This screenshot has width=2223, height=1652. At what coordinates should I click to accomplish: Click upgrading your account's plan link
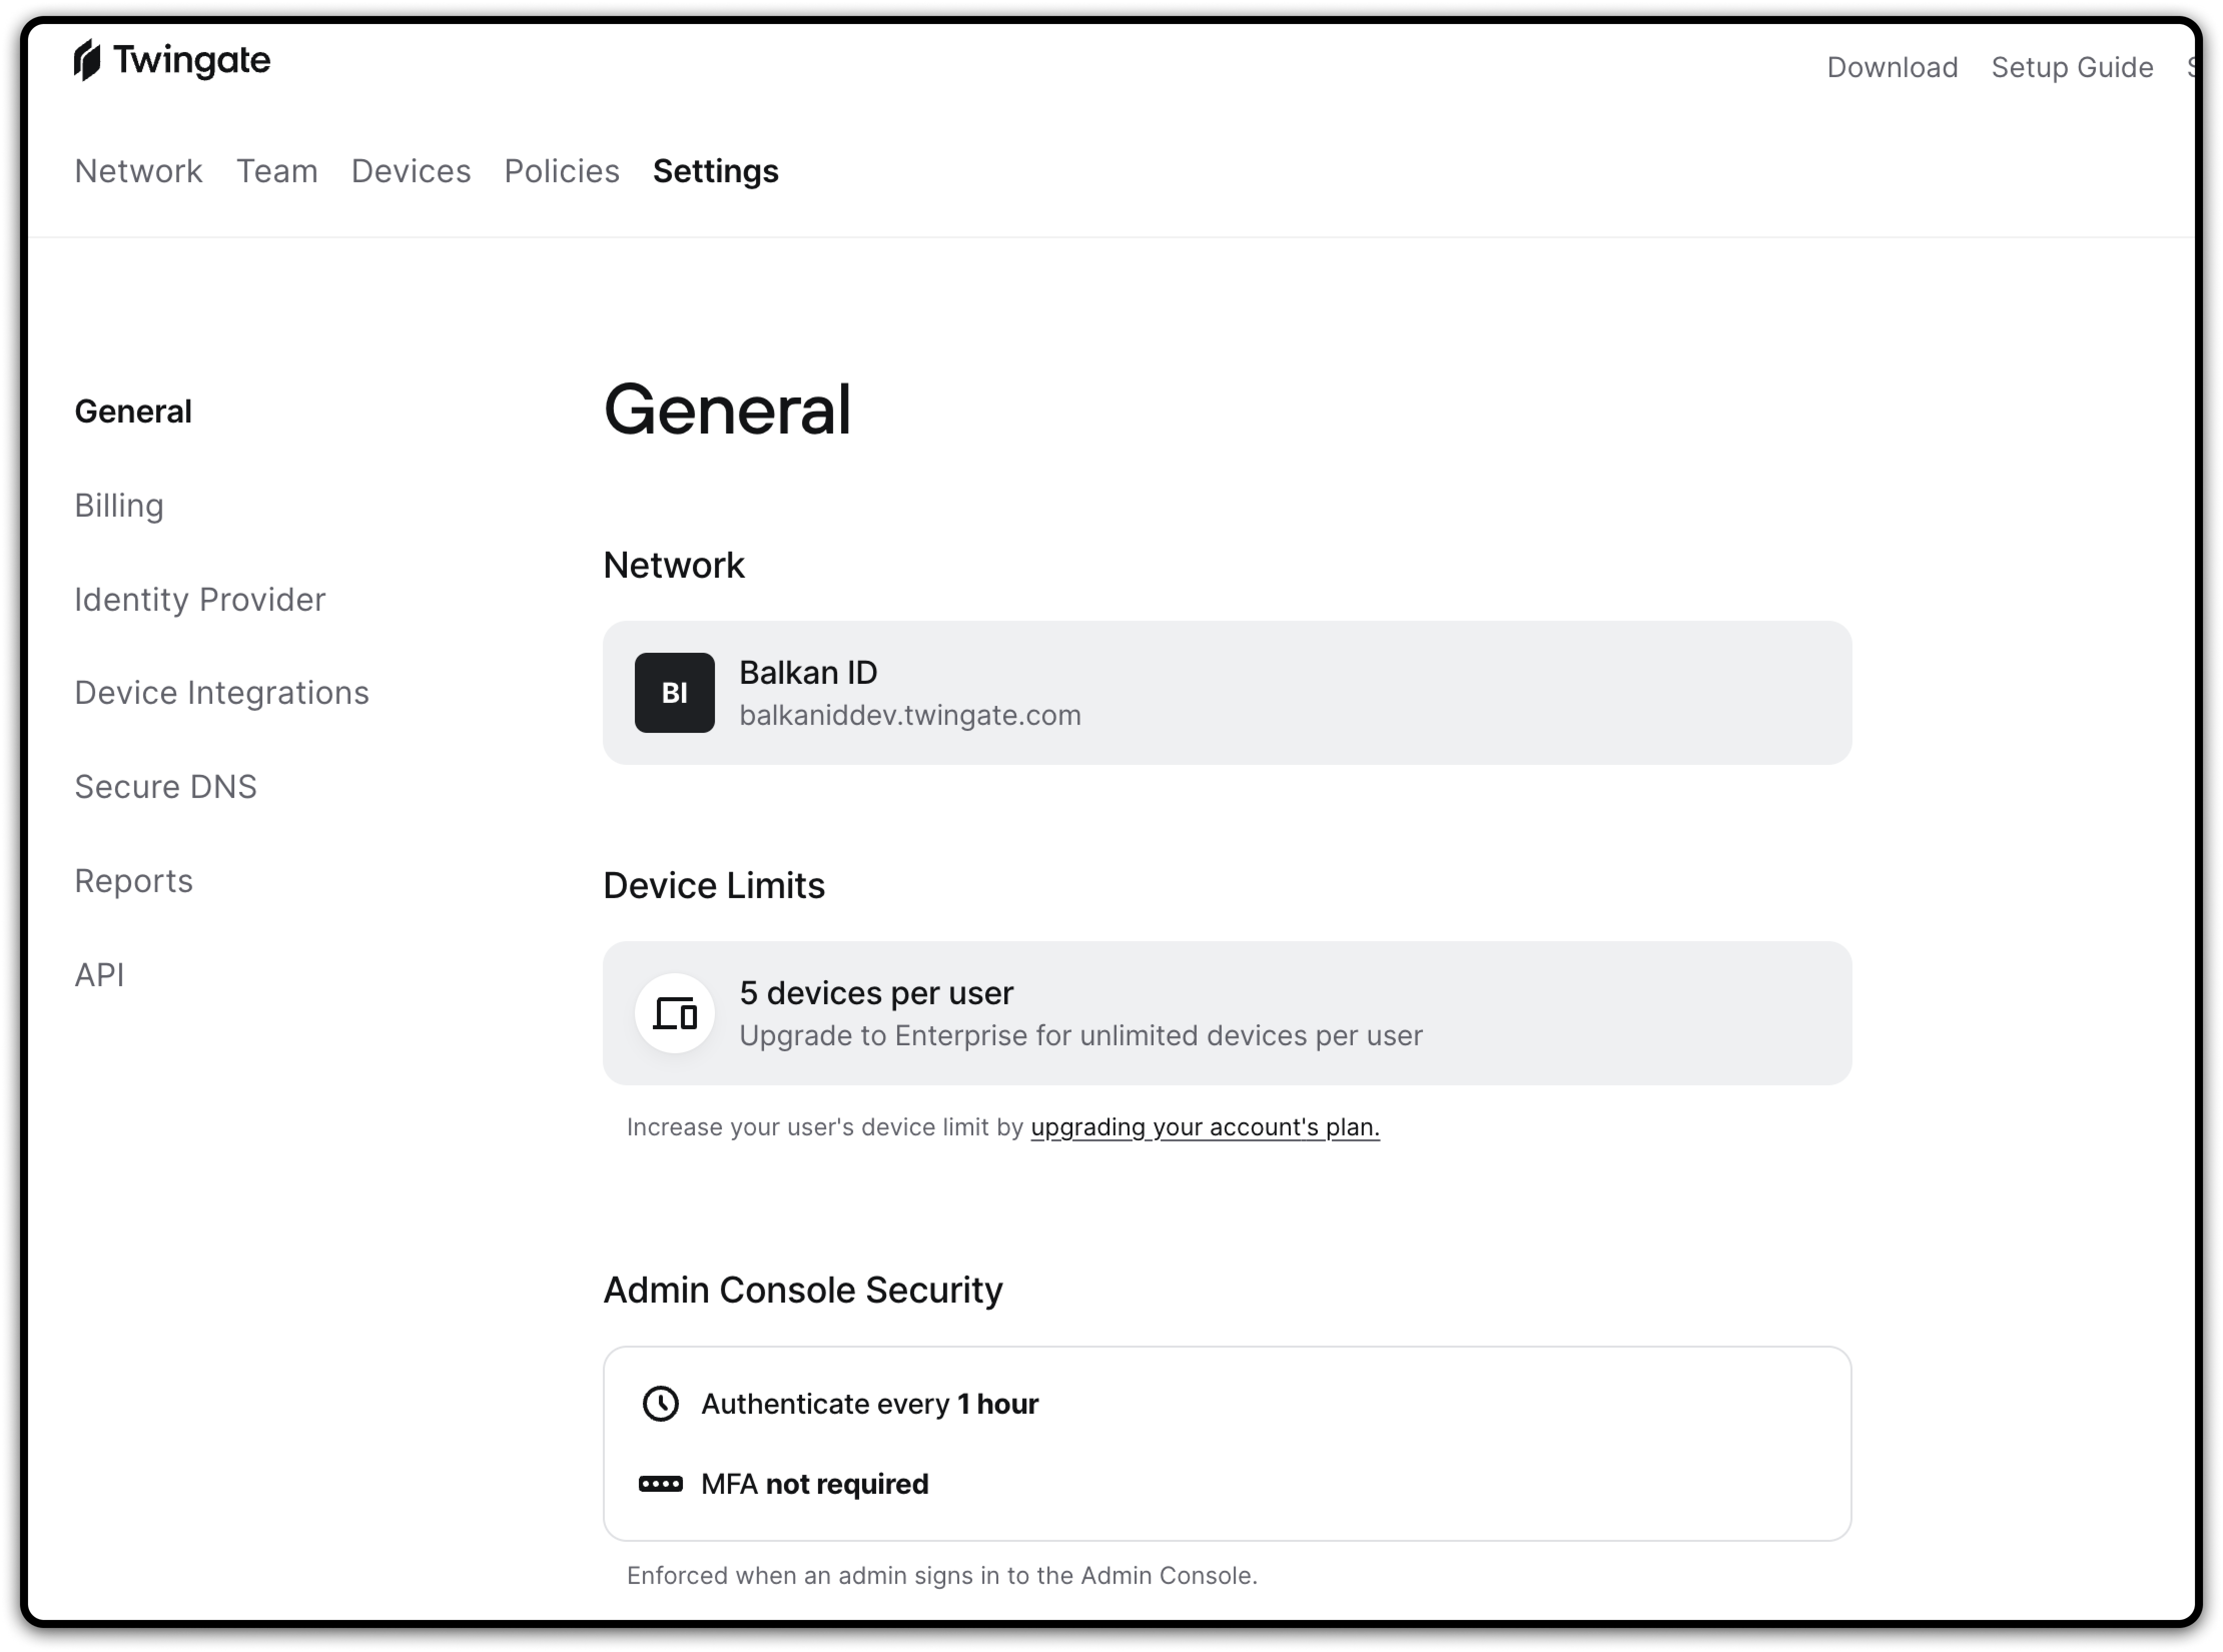pos(1205,1127)
